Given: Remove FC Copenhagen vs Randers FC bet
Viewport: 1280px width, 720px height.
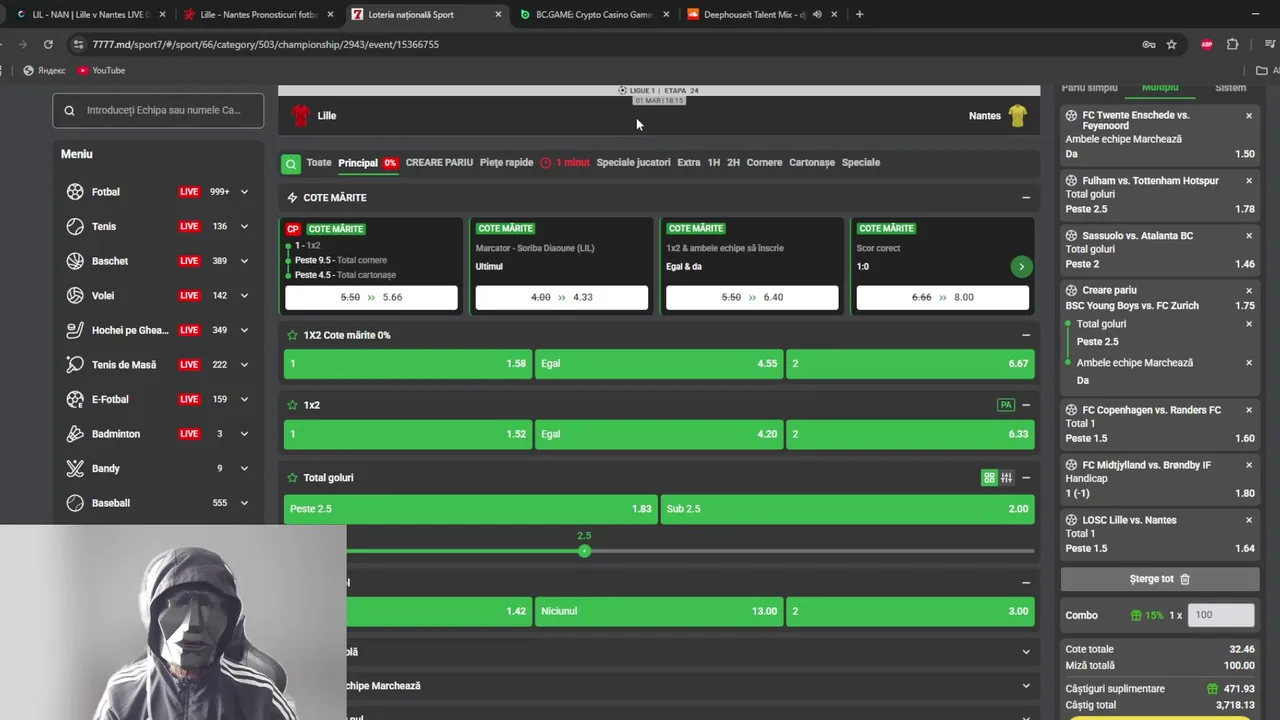Looking at the screenshot, I should (1249, 410).
